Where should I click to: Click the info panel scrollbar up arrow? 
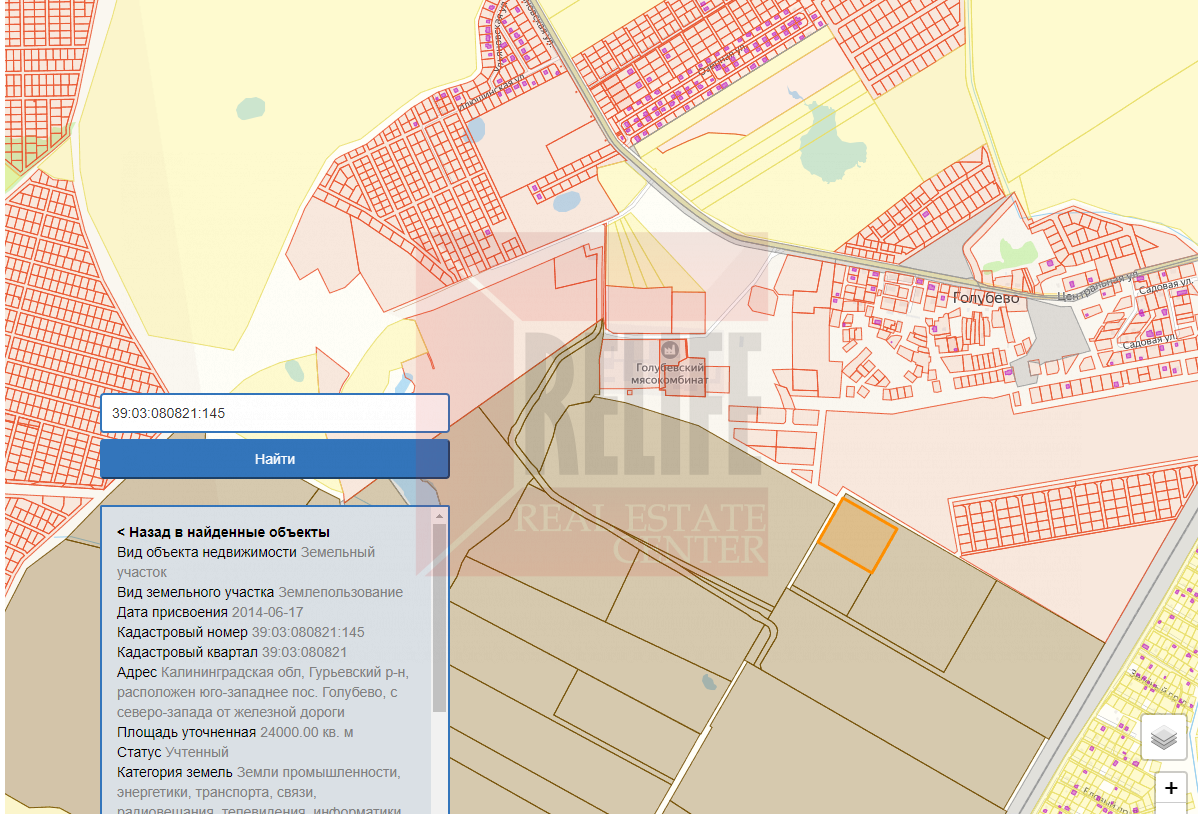click(x=439, y=516)
